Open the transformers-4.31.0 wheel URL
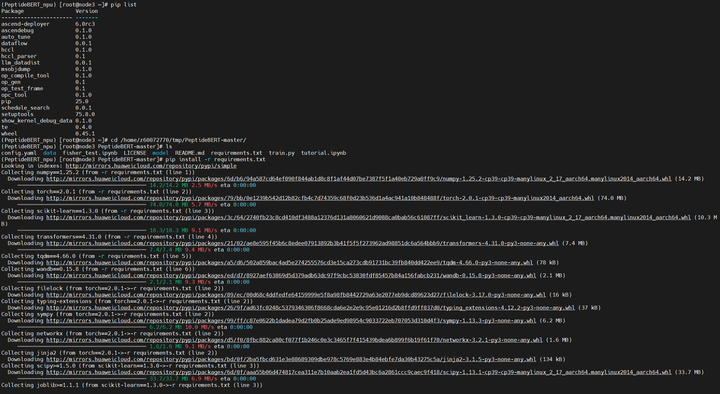Viewport: 720px width, 394px height. click(302, 243)
